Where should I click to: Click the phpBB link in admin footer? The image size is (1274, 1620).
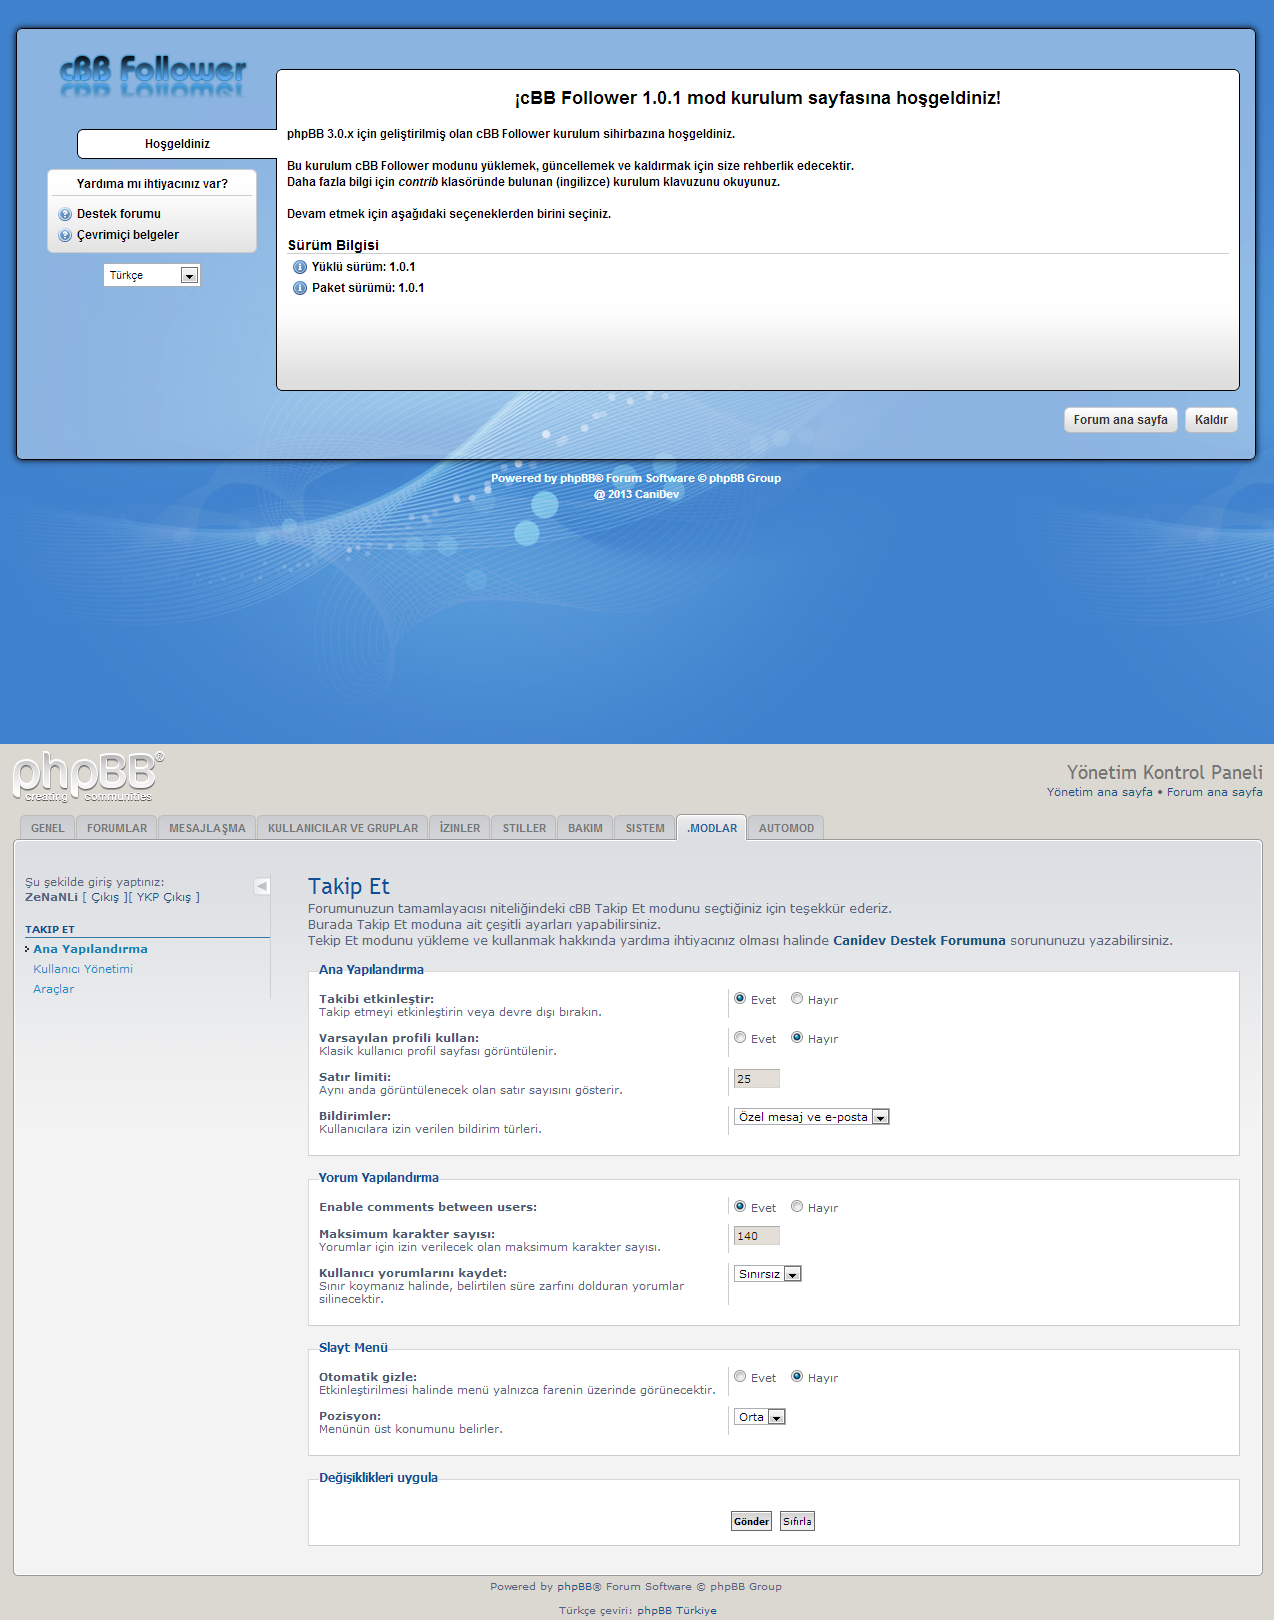pos(575,1586)
